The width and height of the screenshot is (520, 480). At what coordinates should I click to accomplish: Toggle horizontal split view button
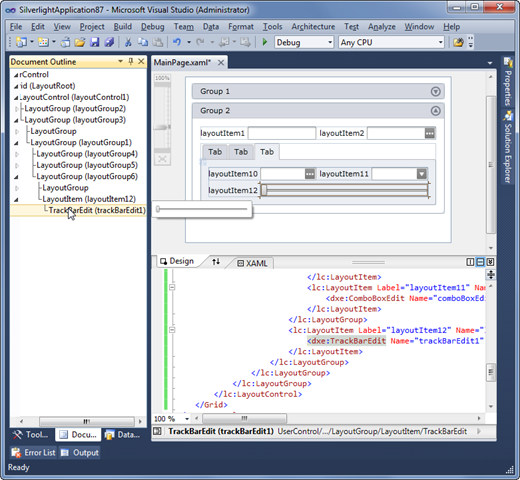click(480, 262)
